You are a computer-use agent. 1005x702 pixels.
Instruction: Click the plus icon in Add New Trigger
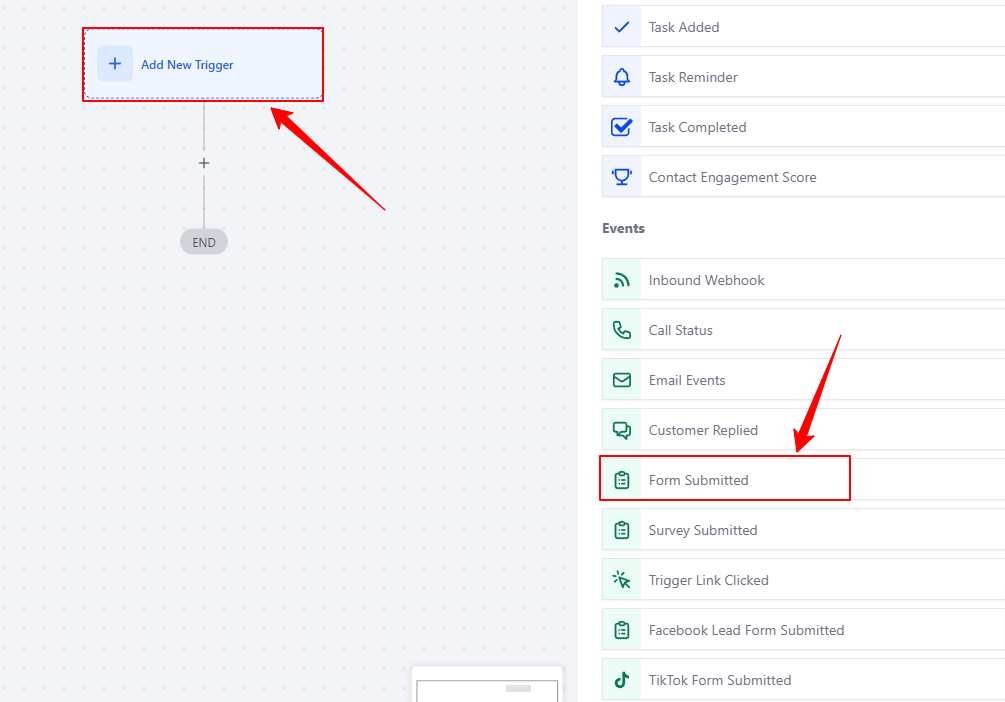point(115,63)
